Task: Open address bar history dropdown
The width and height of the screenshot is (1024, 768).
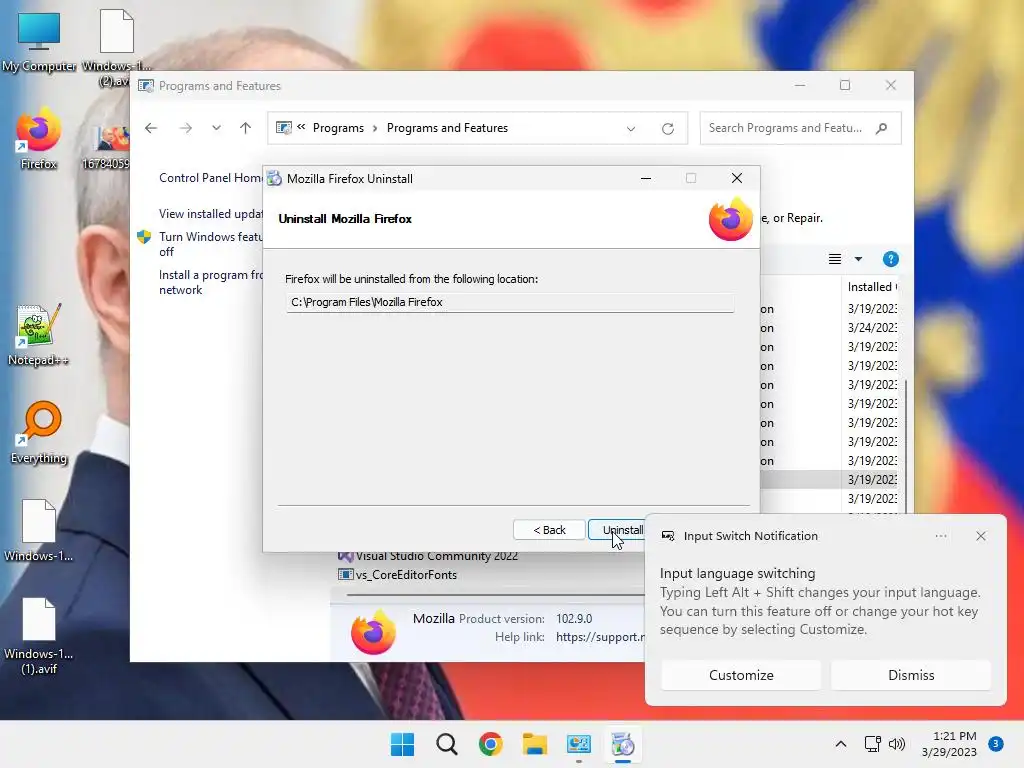Action: click(x=631, y=128)
